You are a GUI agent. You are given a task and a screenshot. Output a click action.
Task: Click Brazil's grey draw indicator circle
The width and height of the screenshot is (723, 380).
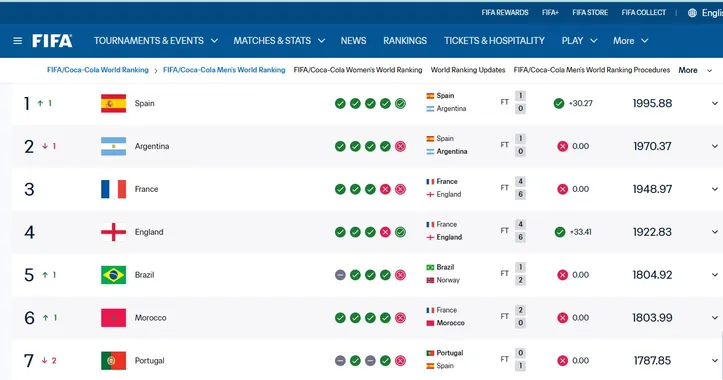[340, 275]
